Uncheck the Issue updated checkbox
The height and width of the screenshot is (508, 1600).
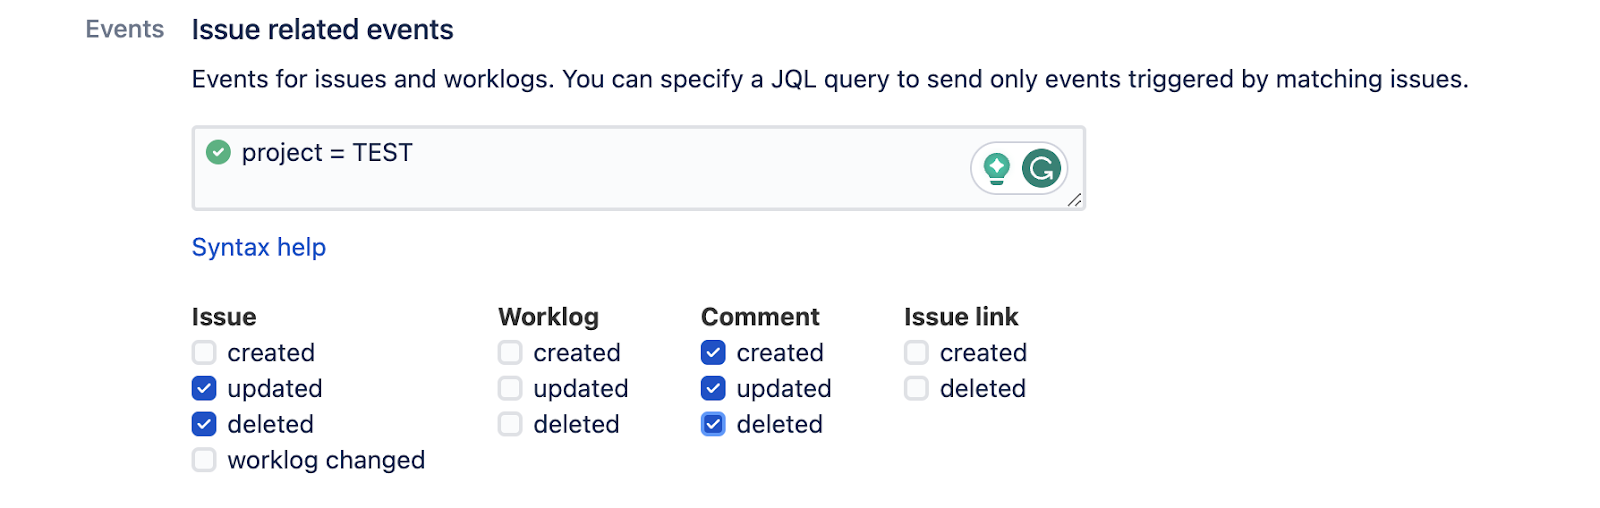tap(204, 388)
